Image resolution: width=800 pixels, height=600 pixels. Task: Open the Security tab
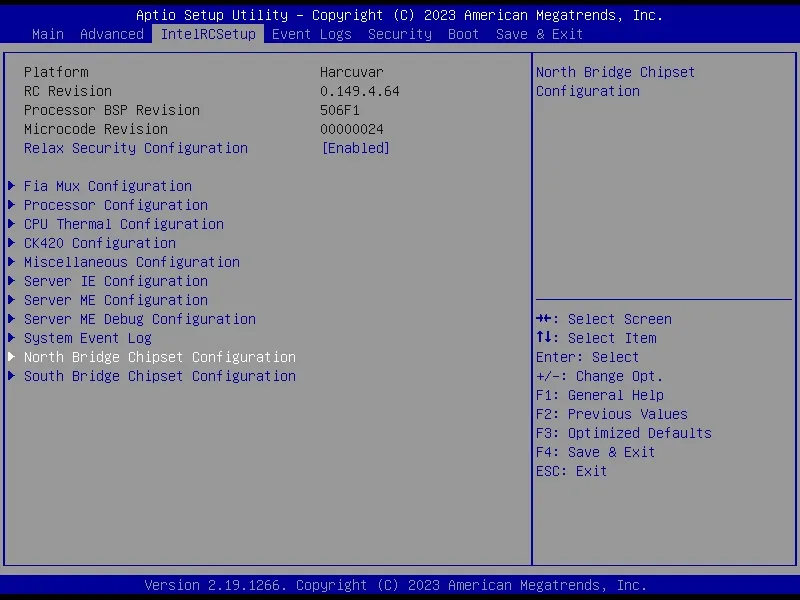tap(399, 34)
